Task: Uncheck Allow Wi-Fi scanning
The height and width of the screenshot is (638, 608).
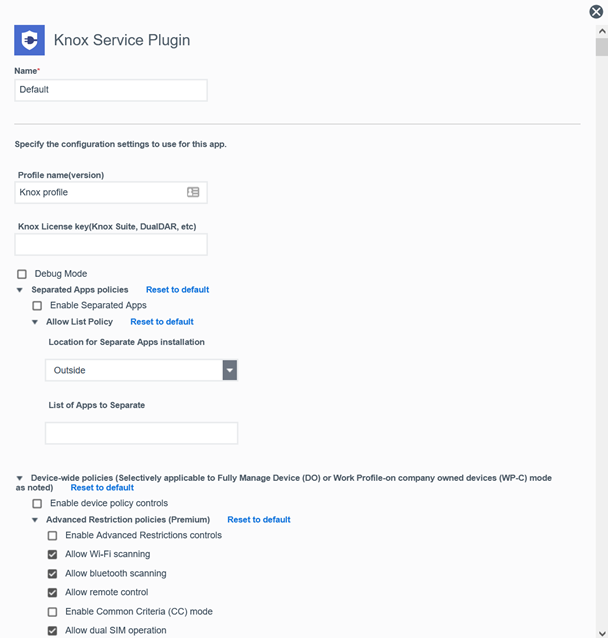Action: click(53, 554)
